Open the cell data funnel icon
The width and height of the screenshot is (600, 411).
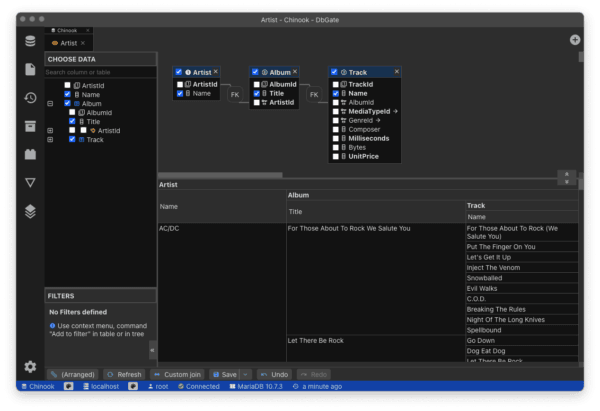coord(30,183)
